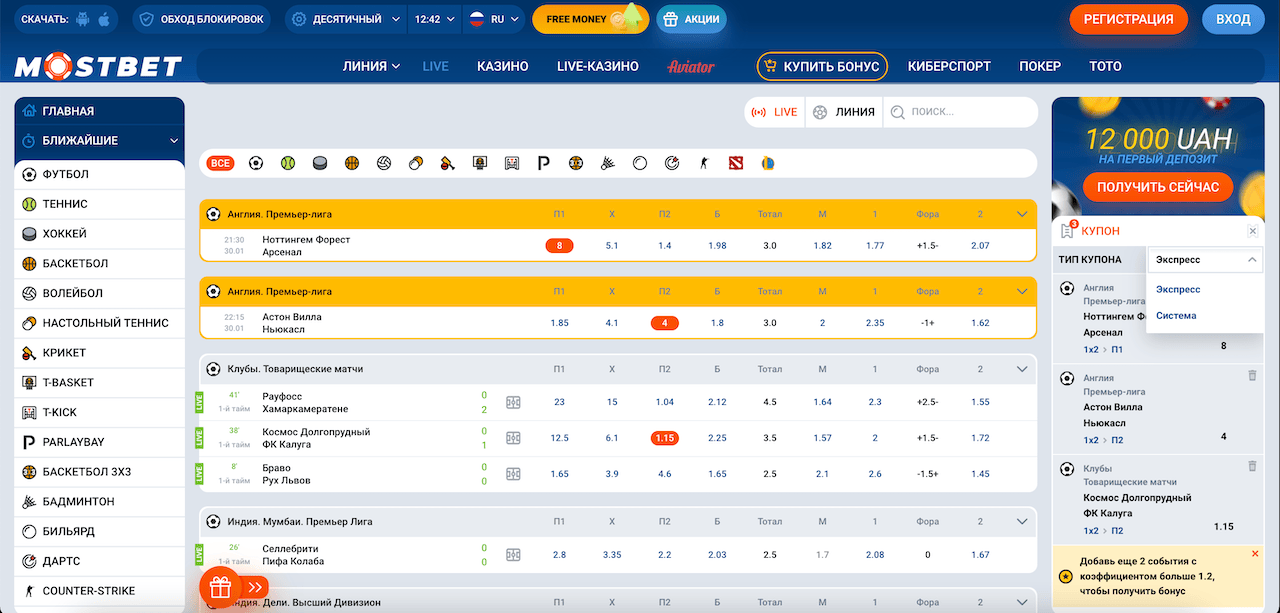Switch to LIVE mode beside the search field
1280x613 pixels.
tap(774, 112)
